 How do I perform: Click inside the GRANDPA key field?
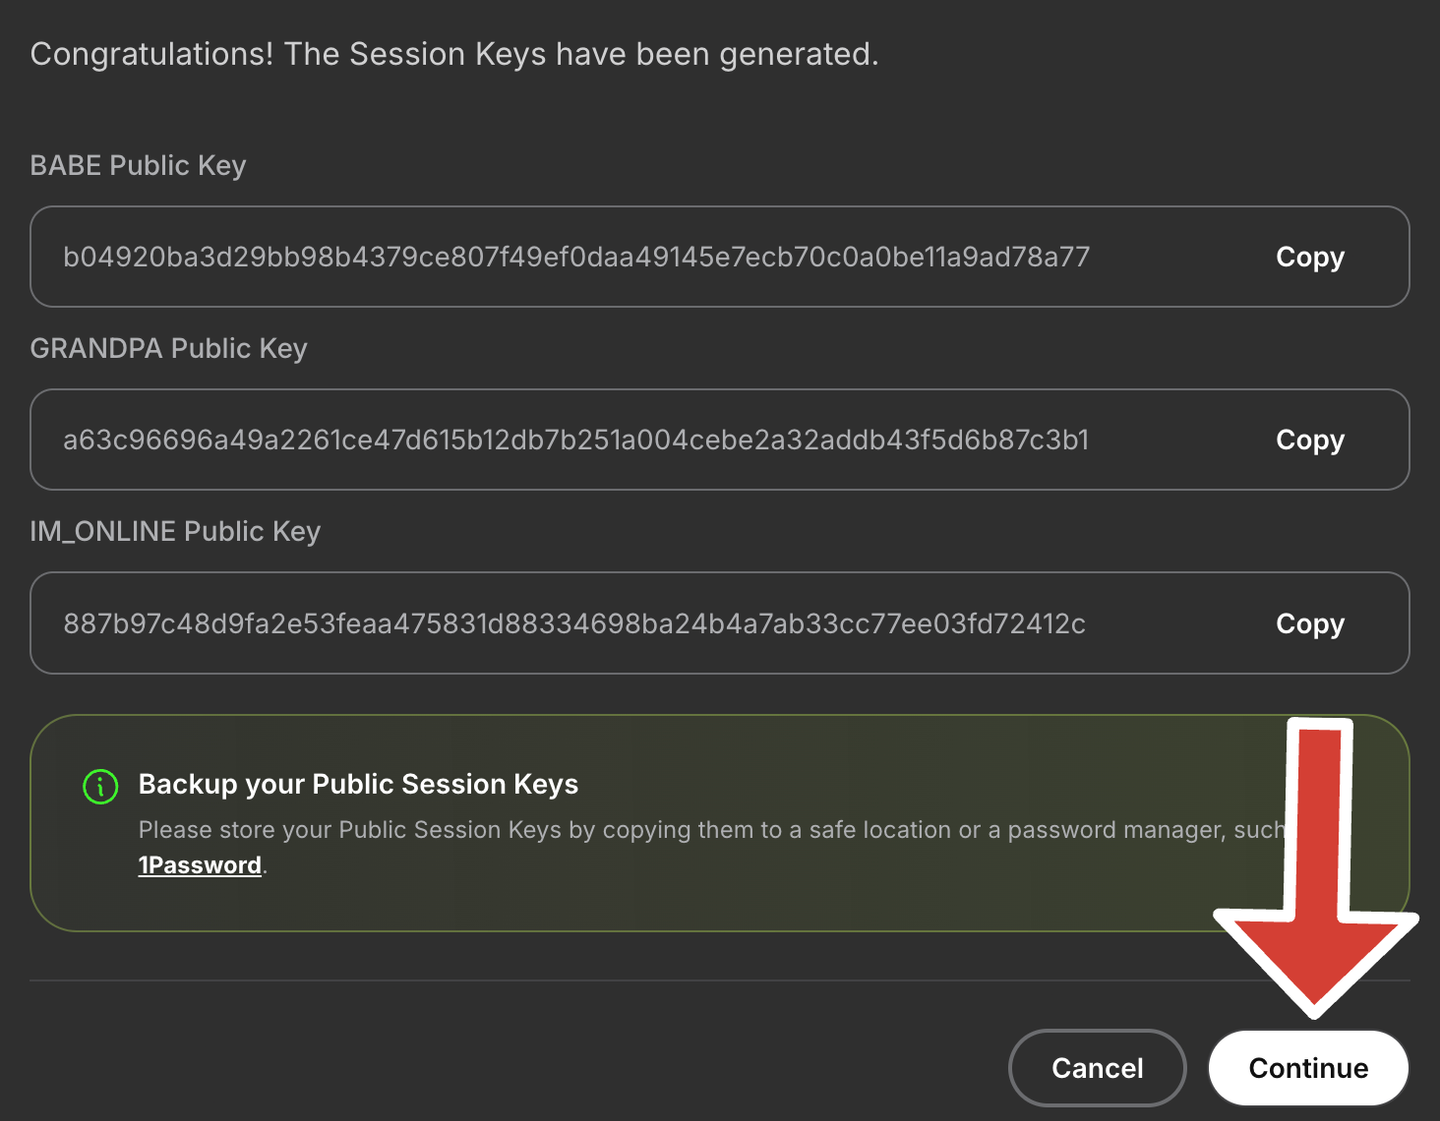pos(576,440)
